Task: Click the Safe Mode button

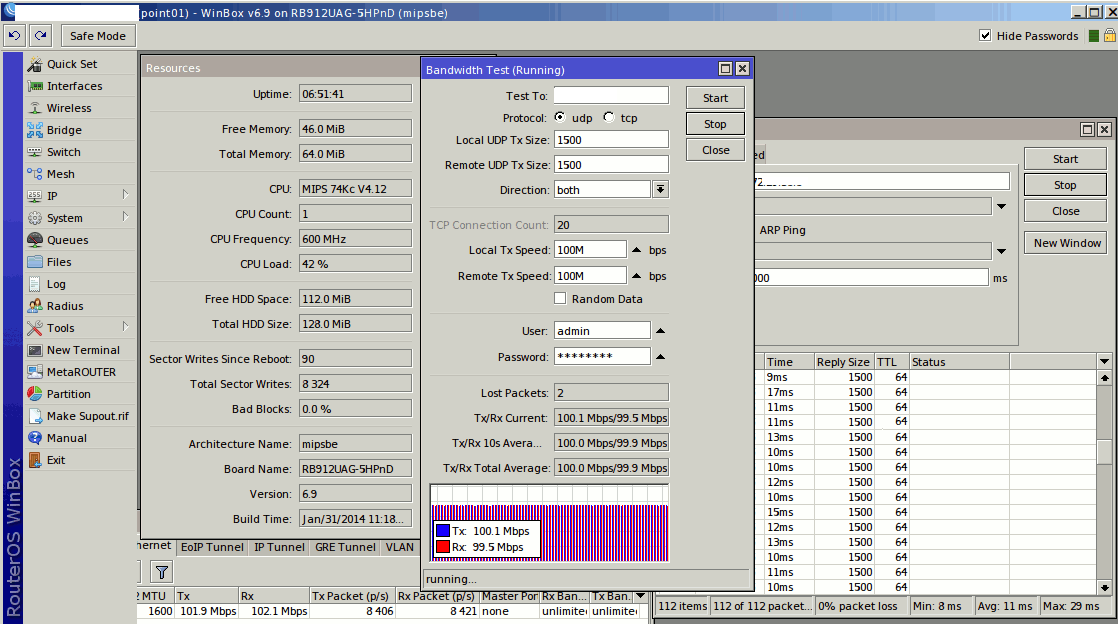Action: [x=97, y=35]
